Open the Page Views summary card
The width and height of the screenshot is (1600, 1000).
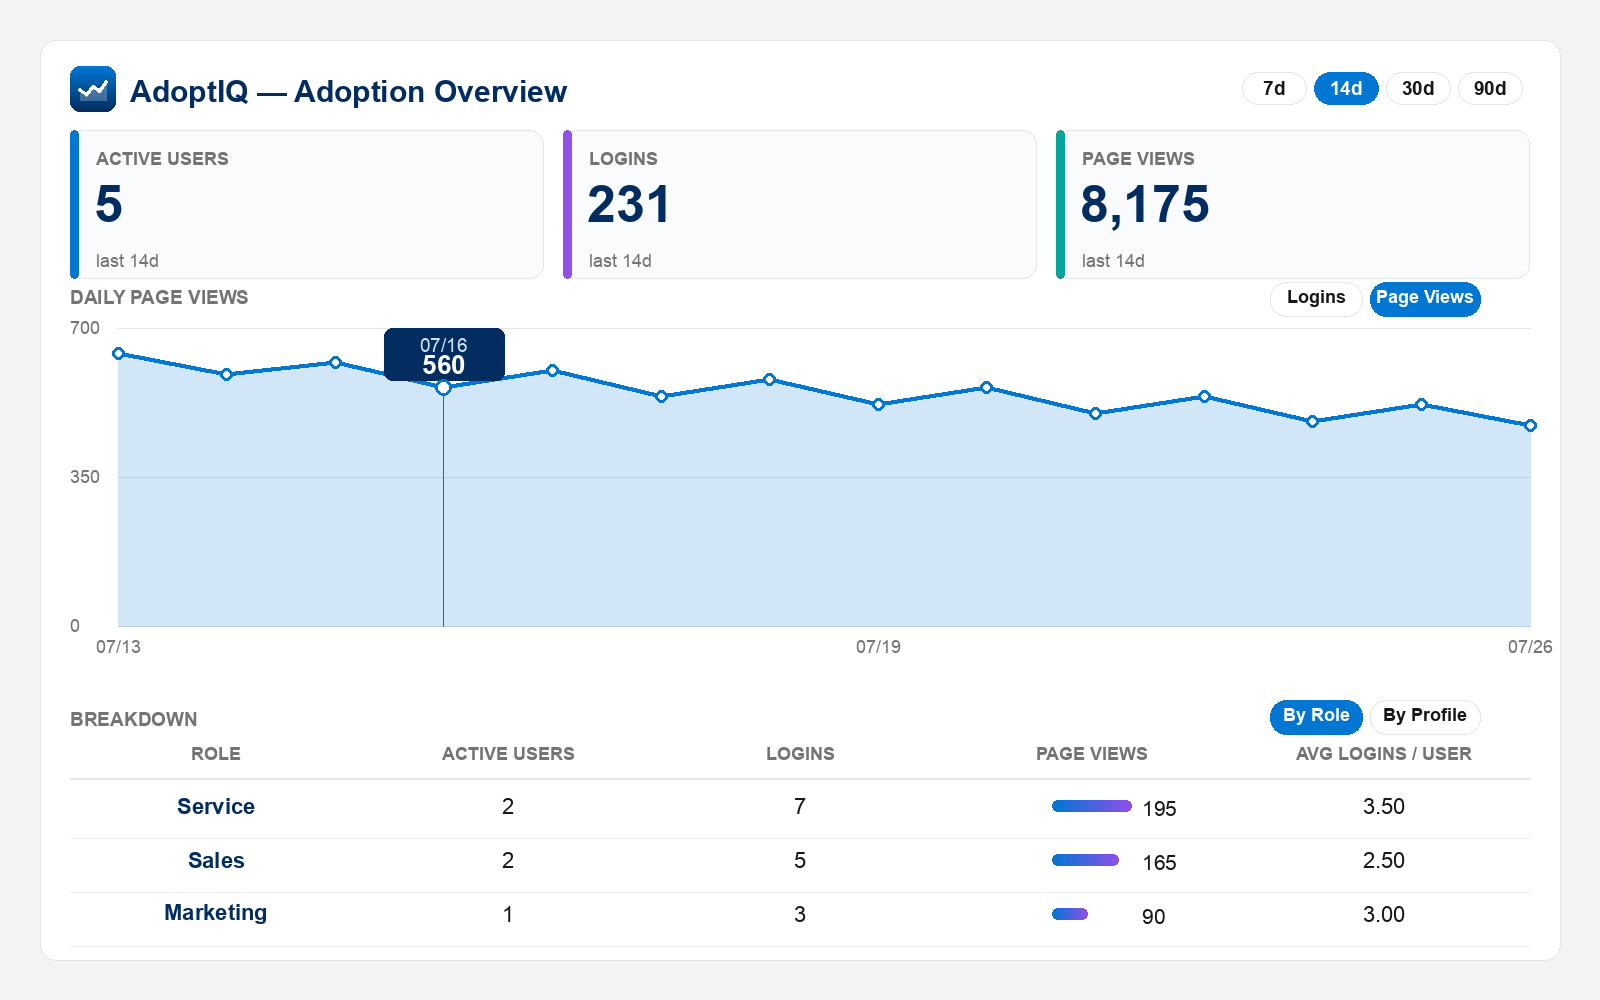1293,204
